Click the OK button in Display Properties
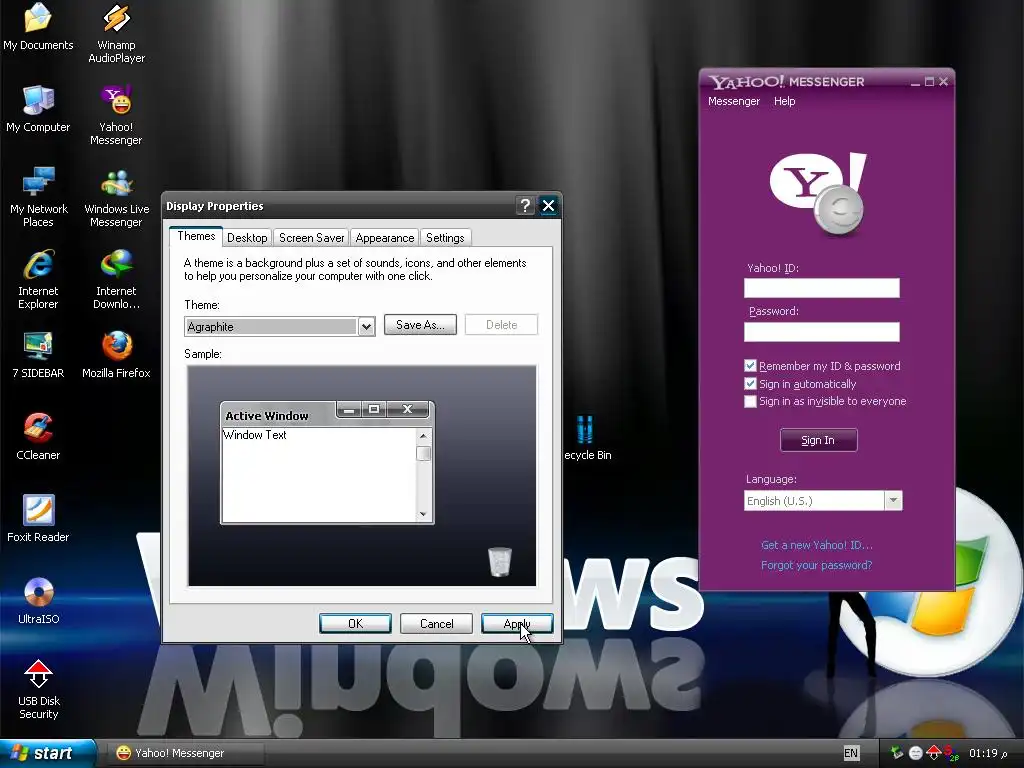This screenshot has height=768, width=1024. pos(355,624)
